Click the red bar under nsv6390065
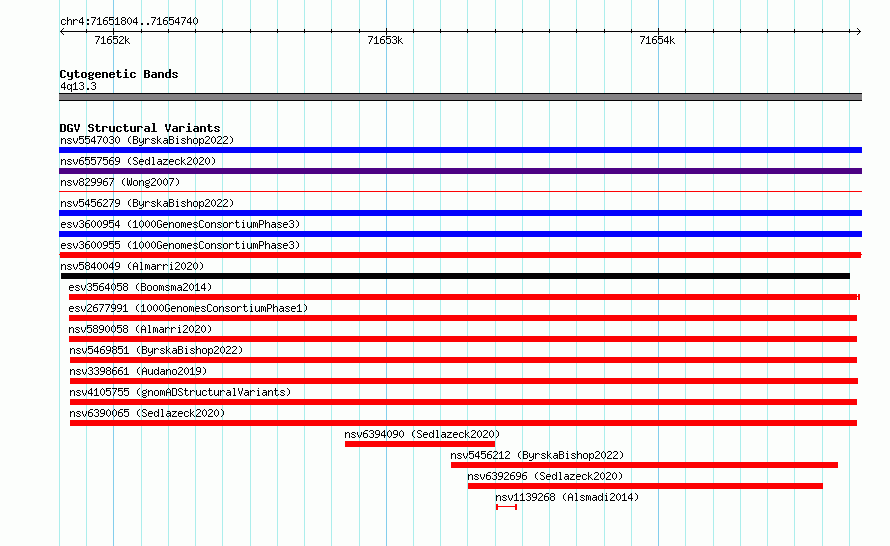Viewport: 890px width, 546px height. click(463, 423)
